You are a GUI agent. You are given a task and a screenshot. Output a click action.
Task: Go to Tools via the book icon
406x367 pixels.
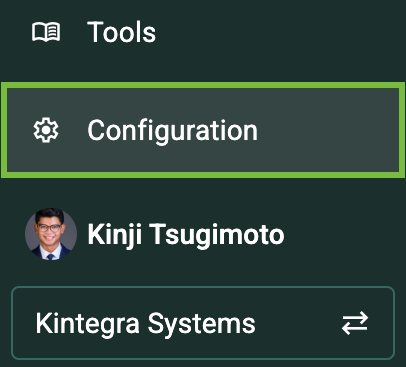[46, 32]
